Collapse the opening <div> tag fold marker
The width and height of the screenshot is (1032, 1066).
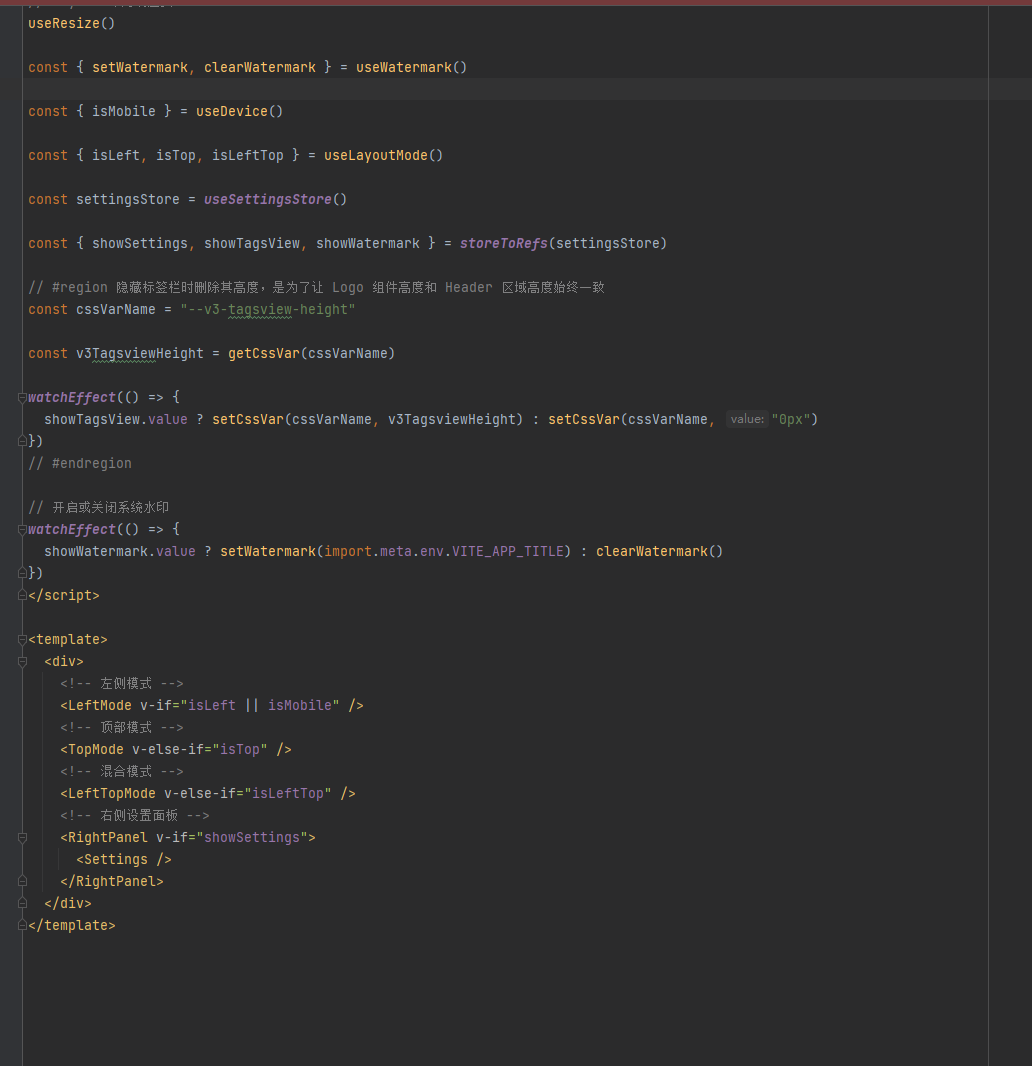(22, 661)
